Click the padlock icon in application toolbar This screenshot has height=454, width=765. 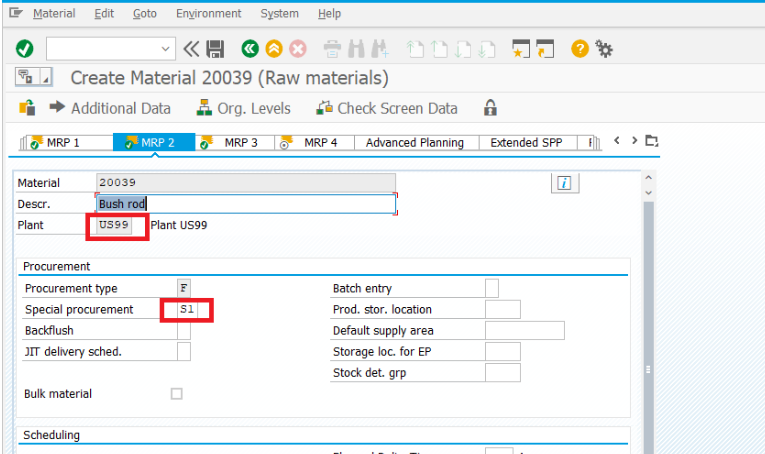tap(490, 108)
